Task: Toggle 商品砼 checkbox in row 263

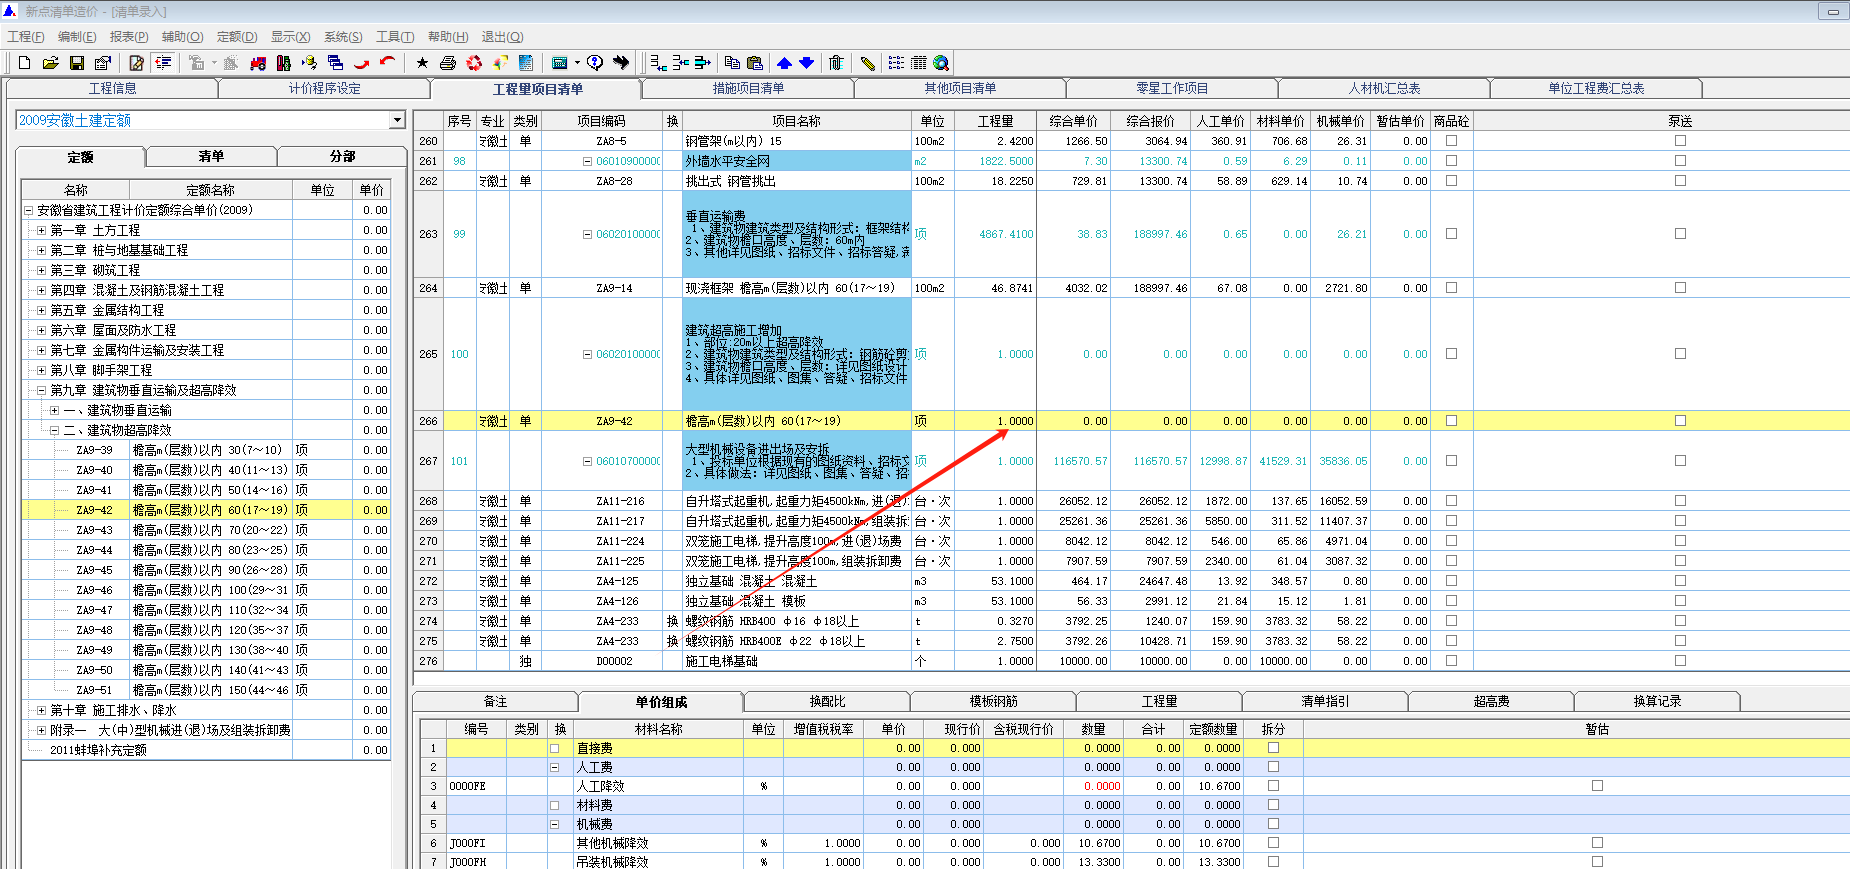Action: pyautogui.click(x=1451, y=234)
